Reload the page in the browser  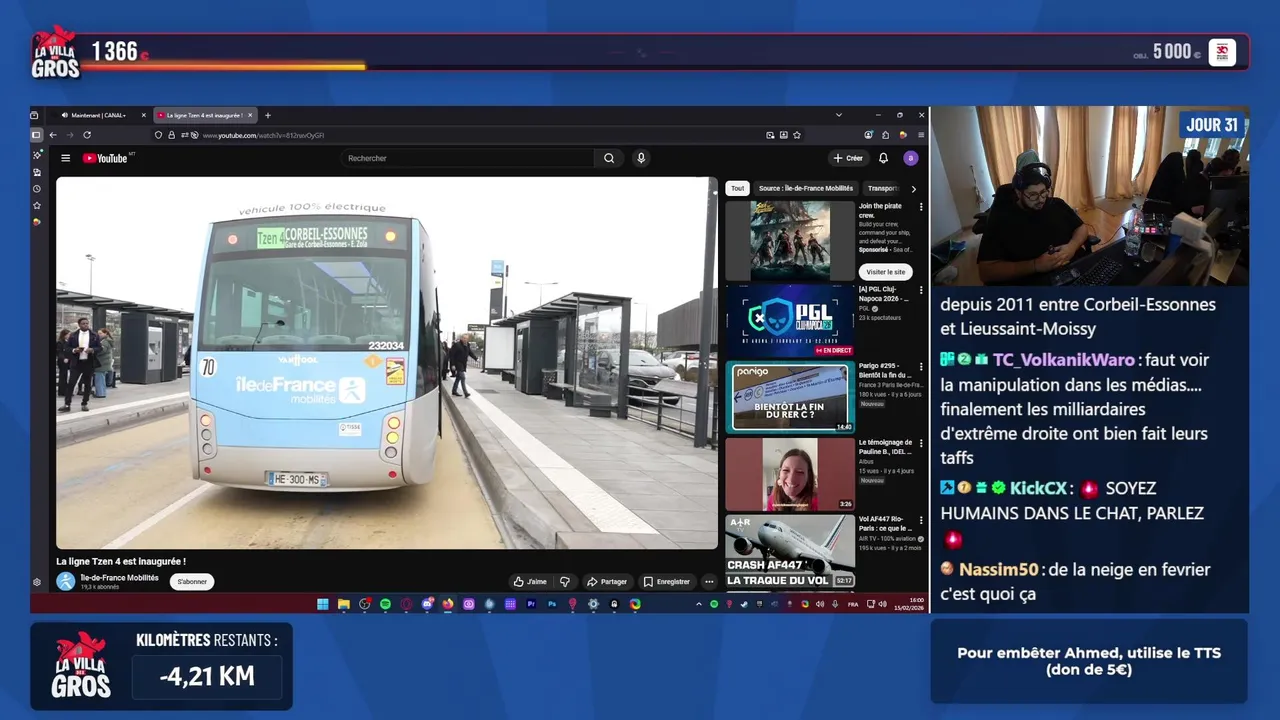click(x=87, y=135)
